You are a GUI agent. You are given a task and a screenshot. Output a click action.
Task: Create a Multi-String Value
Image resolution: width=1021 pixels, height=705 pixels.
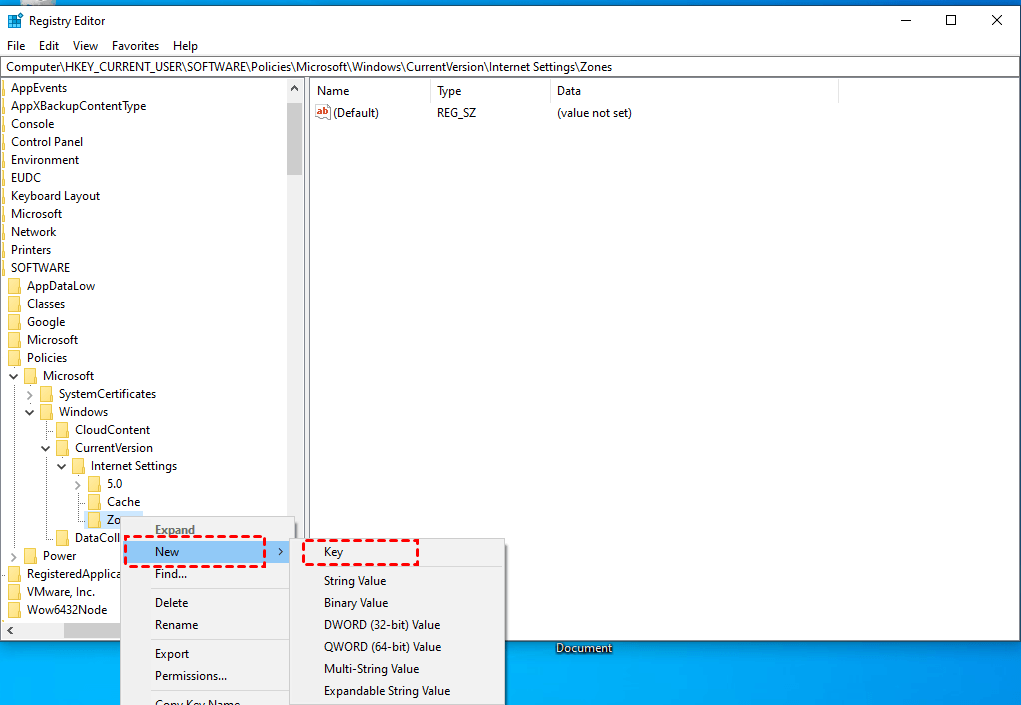click(x=397, y=669)
